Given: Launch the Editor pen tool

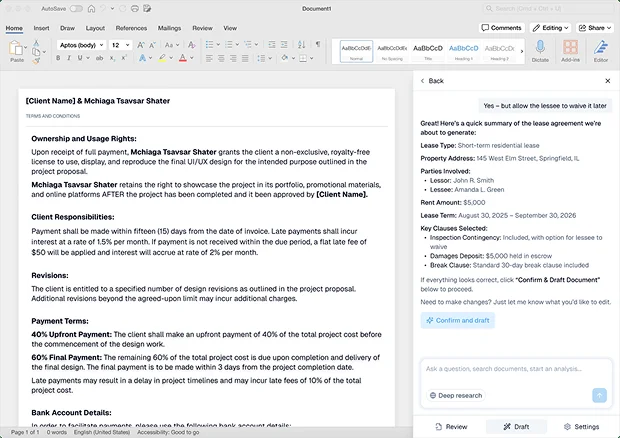Looking at the screenshot, I should point(601,50).
